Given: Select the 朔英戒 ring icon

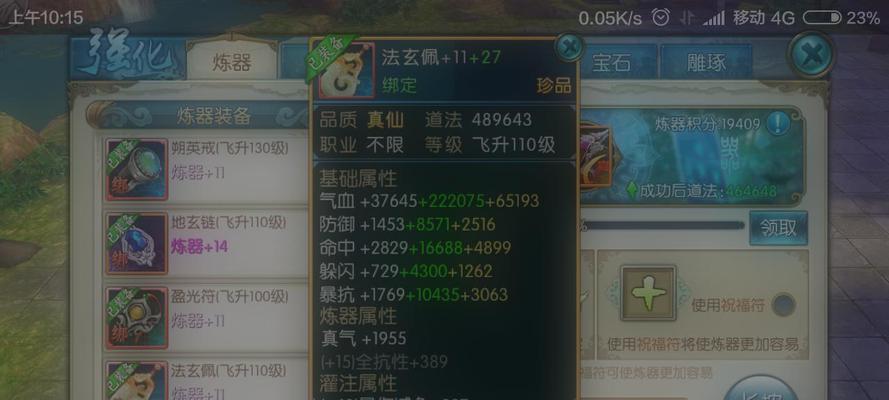Looking at the screenshot, I should click(137, 170).
